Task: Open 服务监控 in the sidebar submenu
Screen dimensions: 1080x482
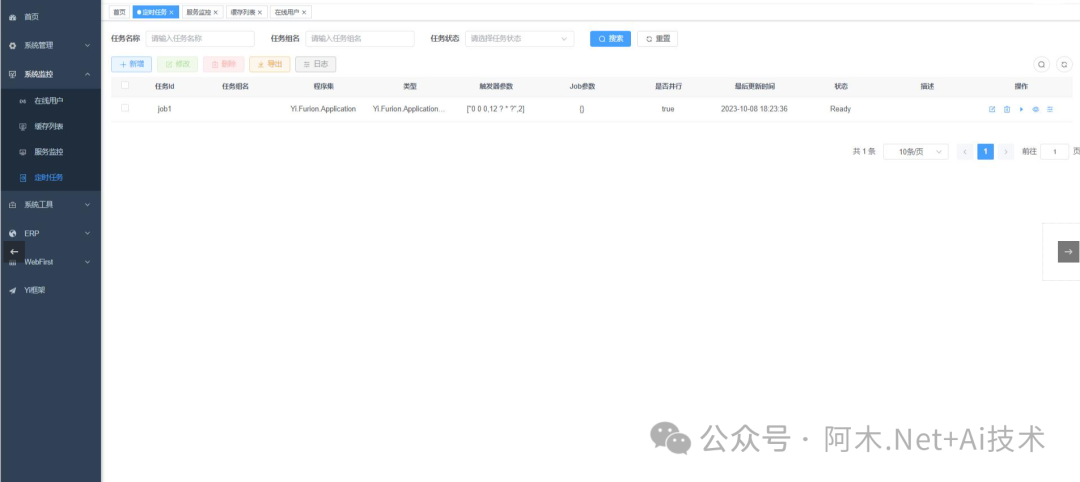Action: point(48,151)
